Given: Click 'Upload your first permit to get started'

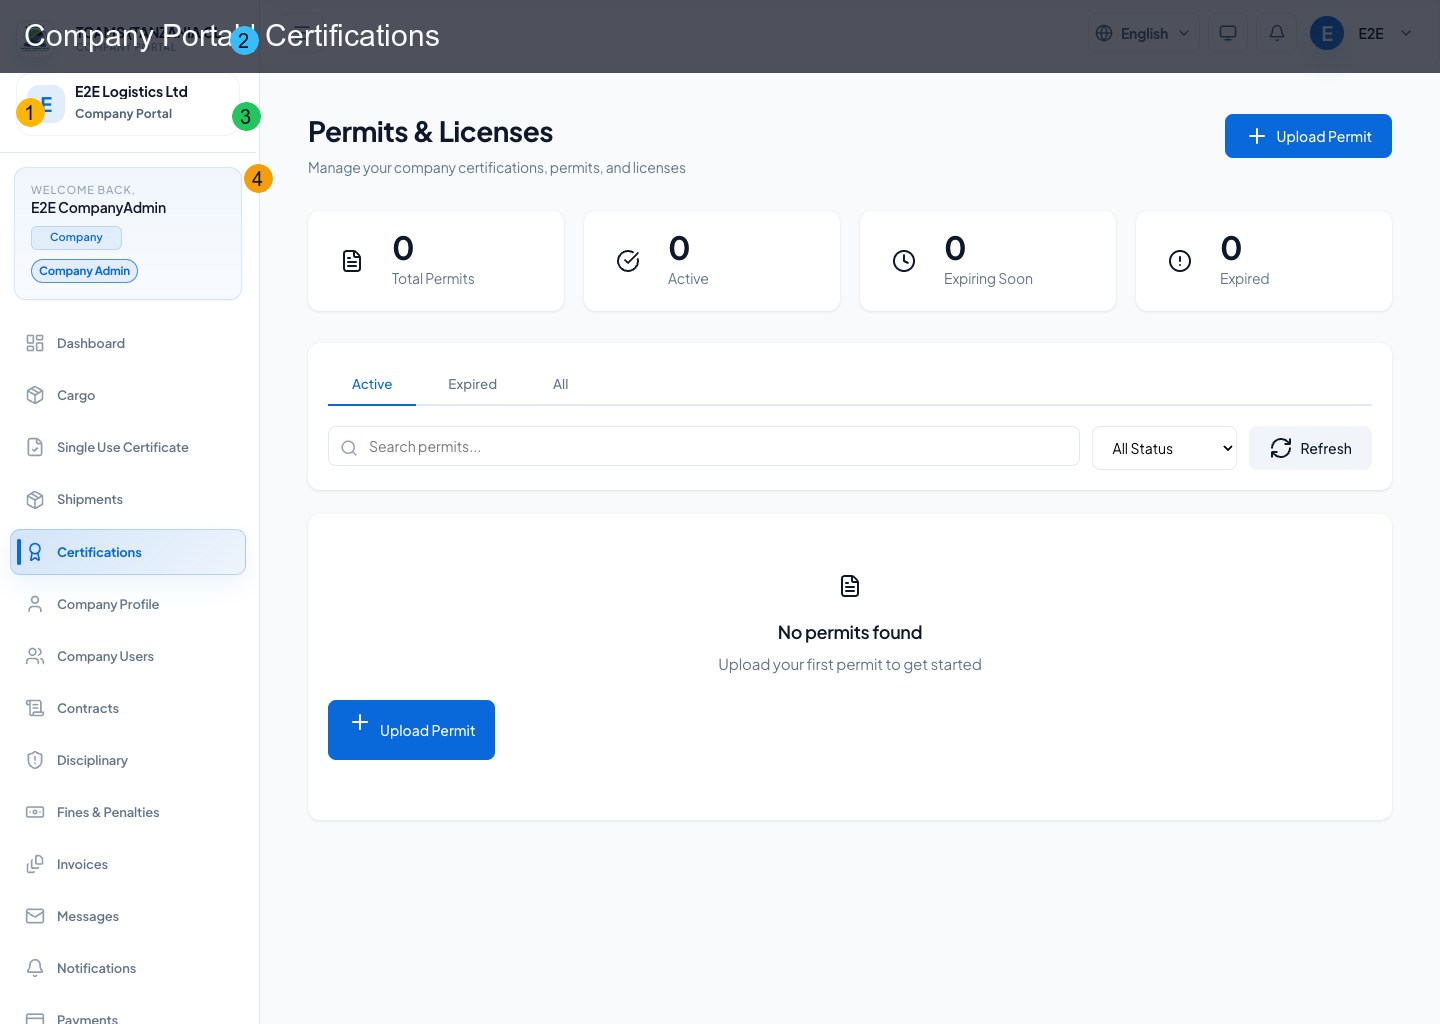Looking at the screenshot, I should click(x=850, y=664).
